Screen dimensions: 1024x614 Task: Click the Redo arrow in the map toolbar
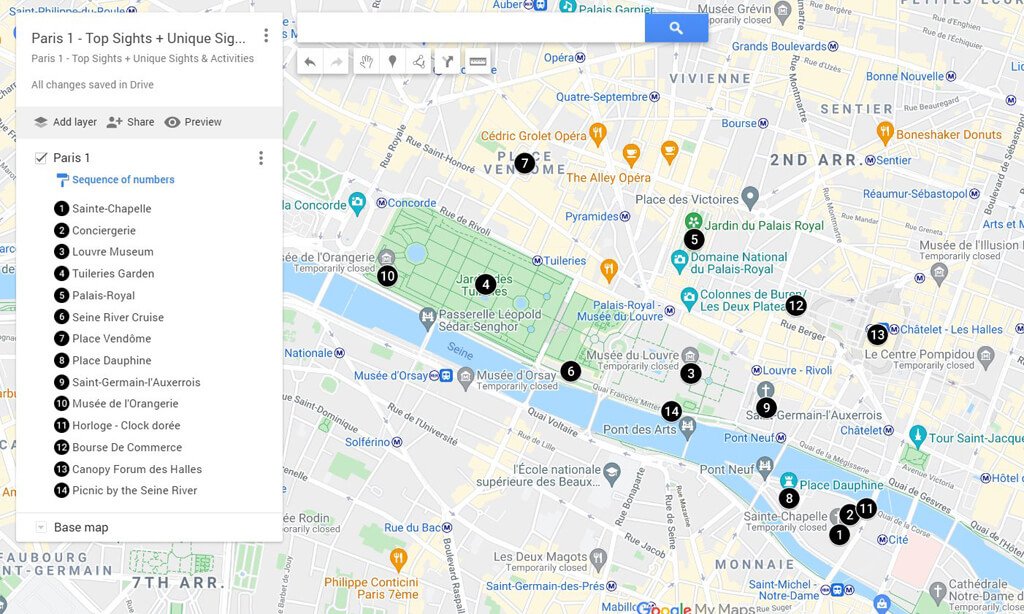click(x=337, y=62)
